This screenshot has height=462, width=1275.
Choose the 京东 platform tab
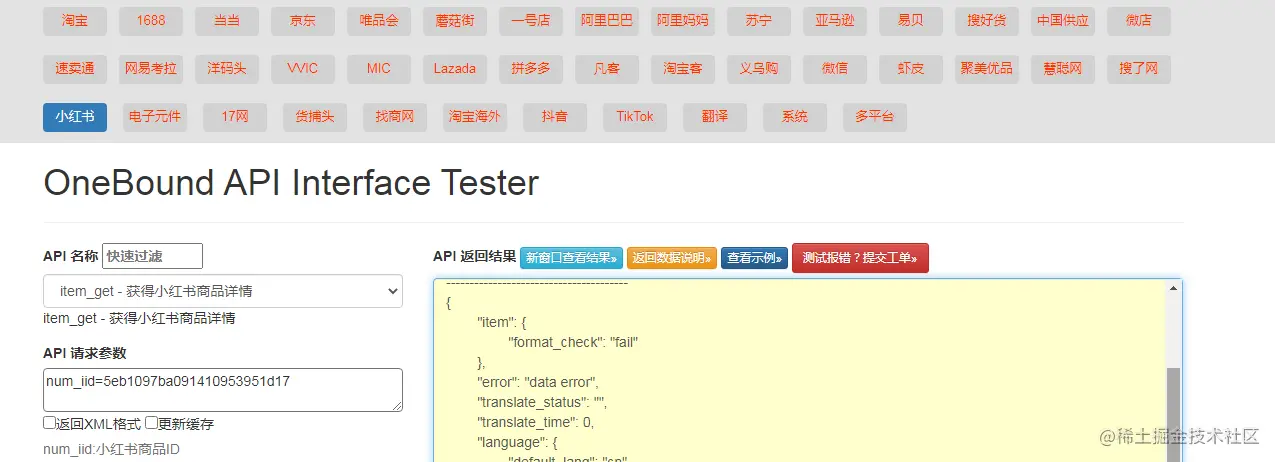tap(303, 21)
